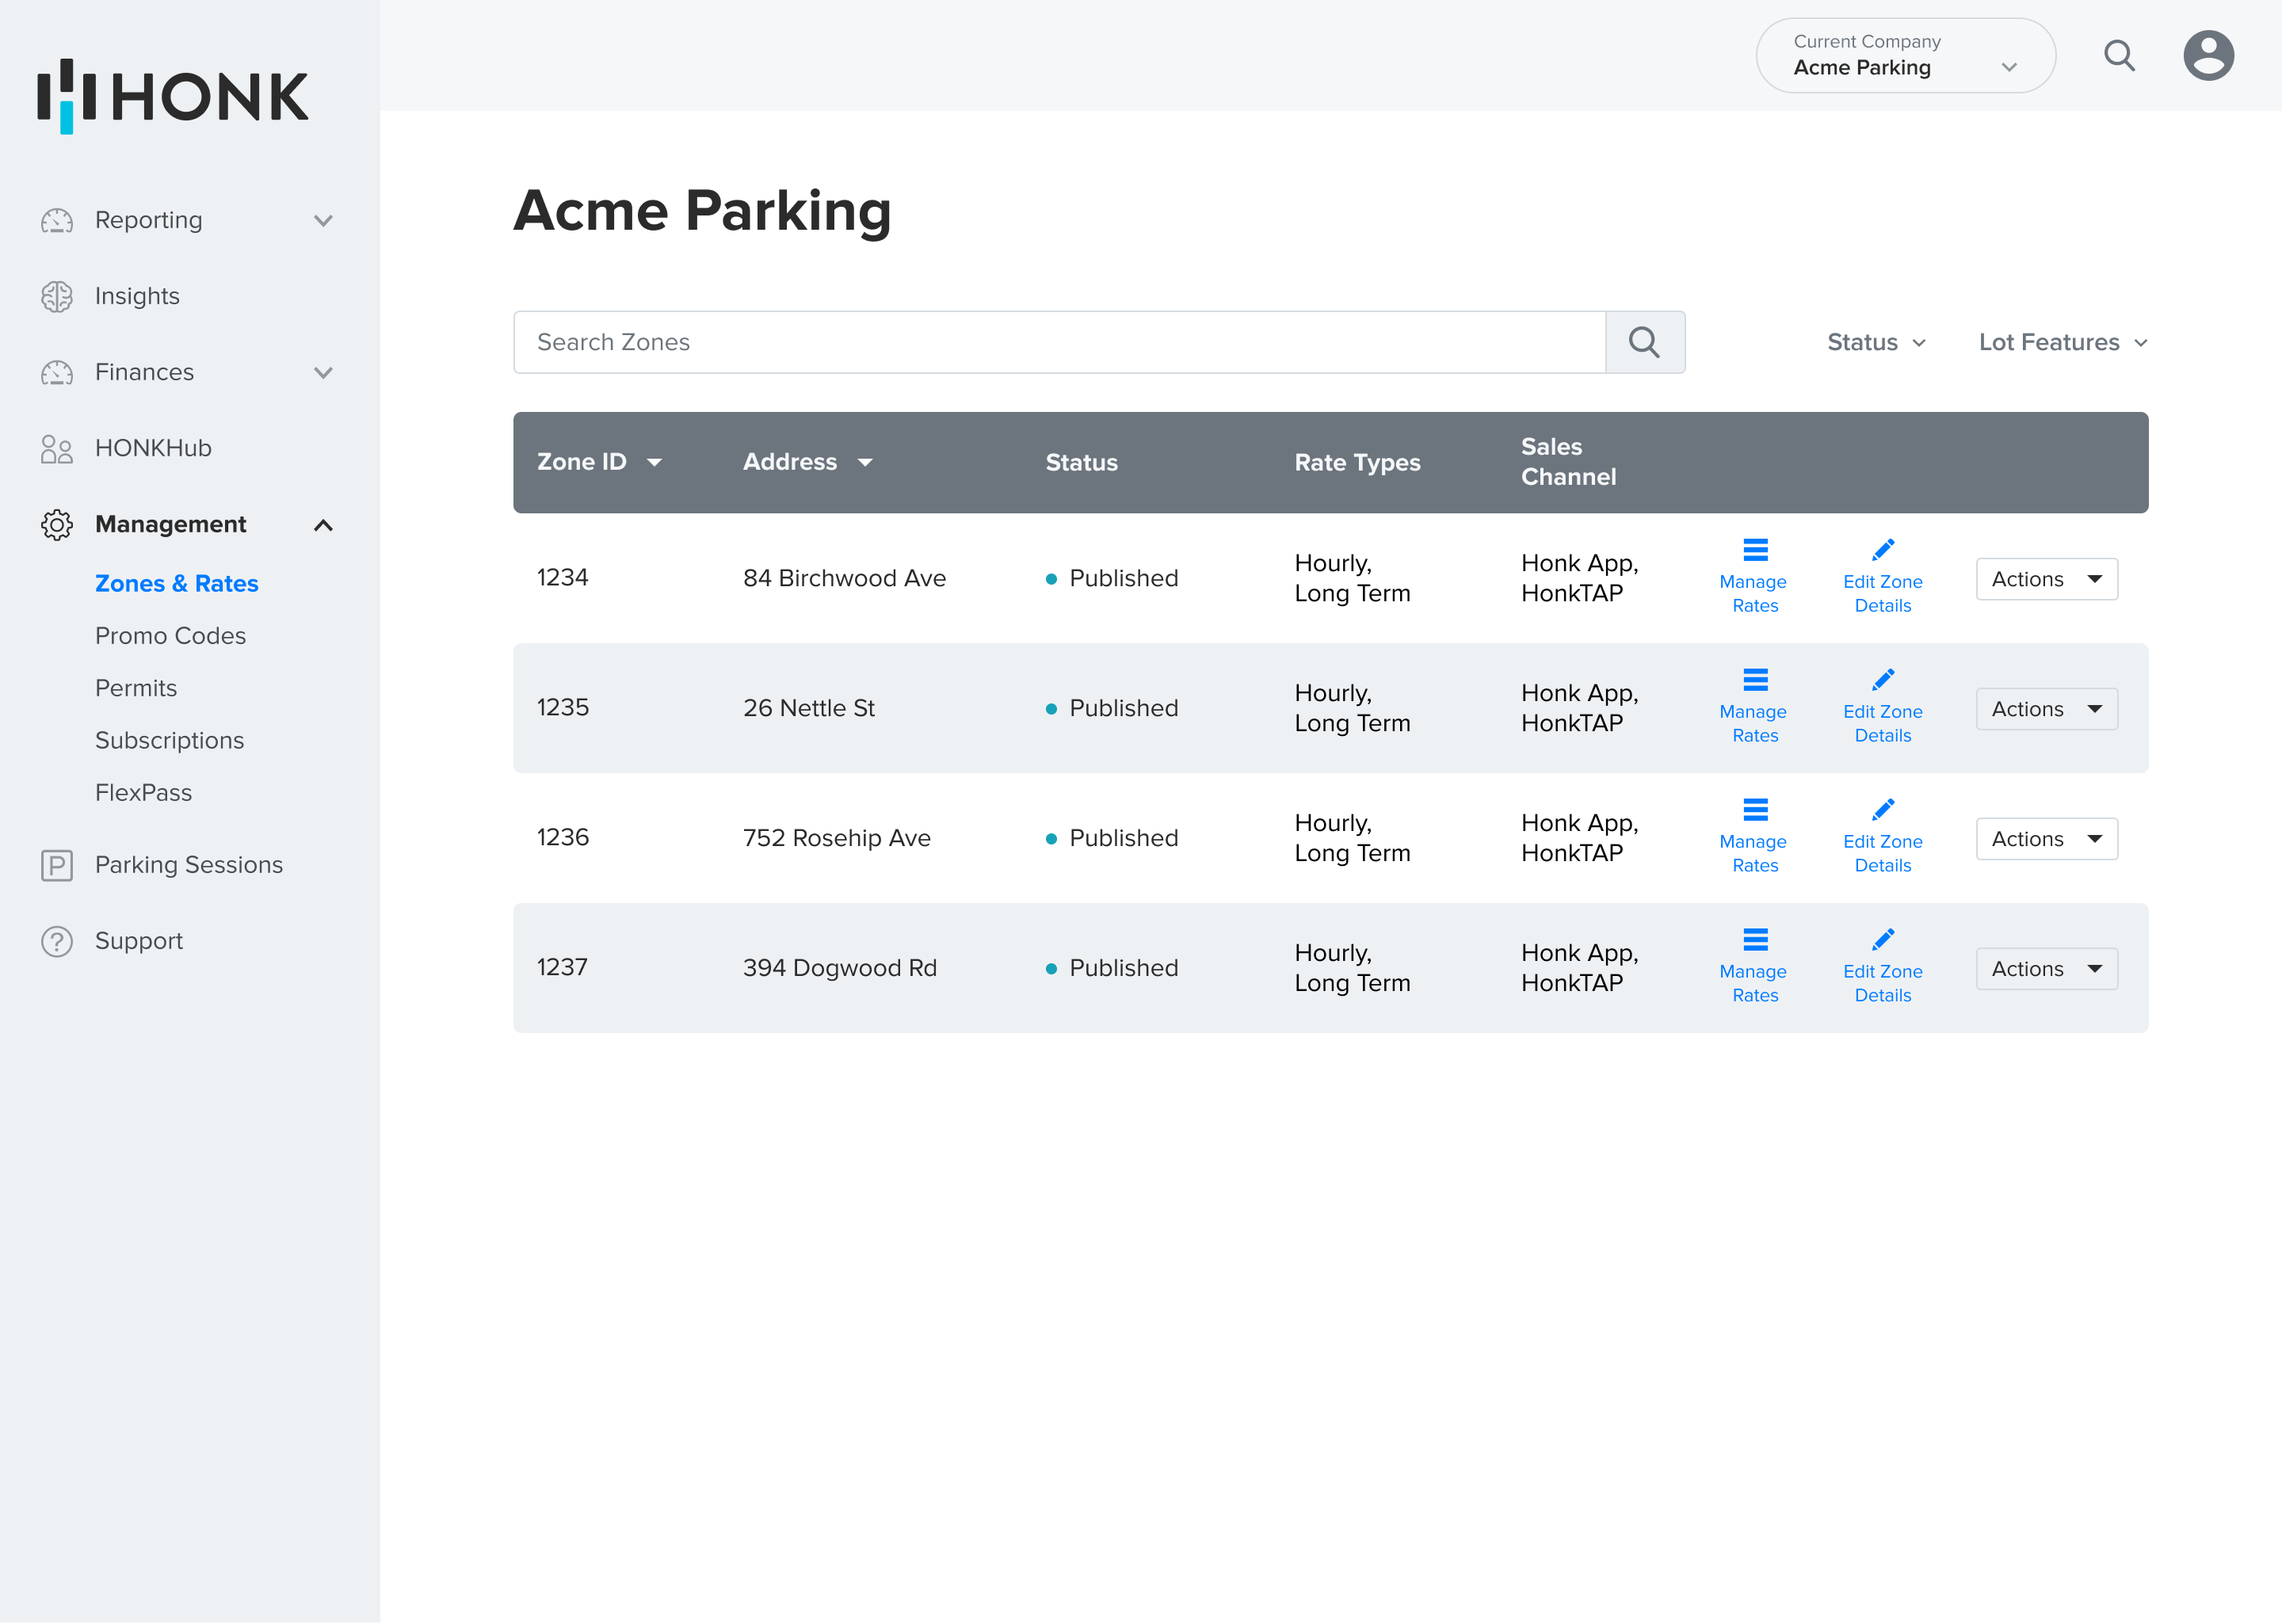Click Edit Zone Details pencil for zone 1236
This screenshot has height=1624, width=2282.
click(1882, 810)
